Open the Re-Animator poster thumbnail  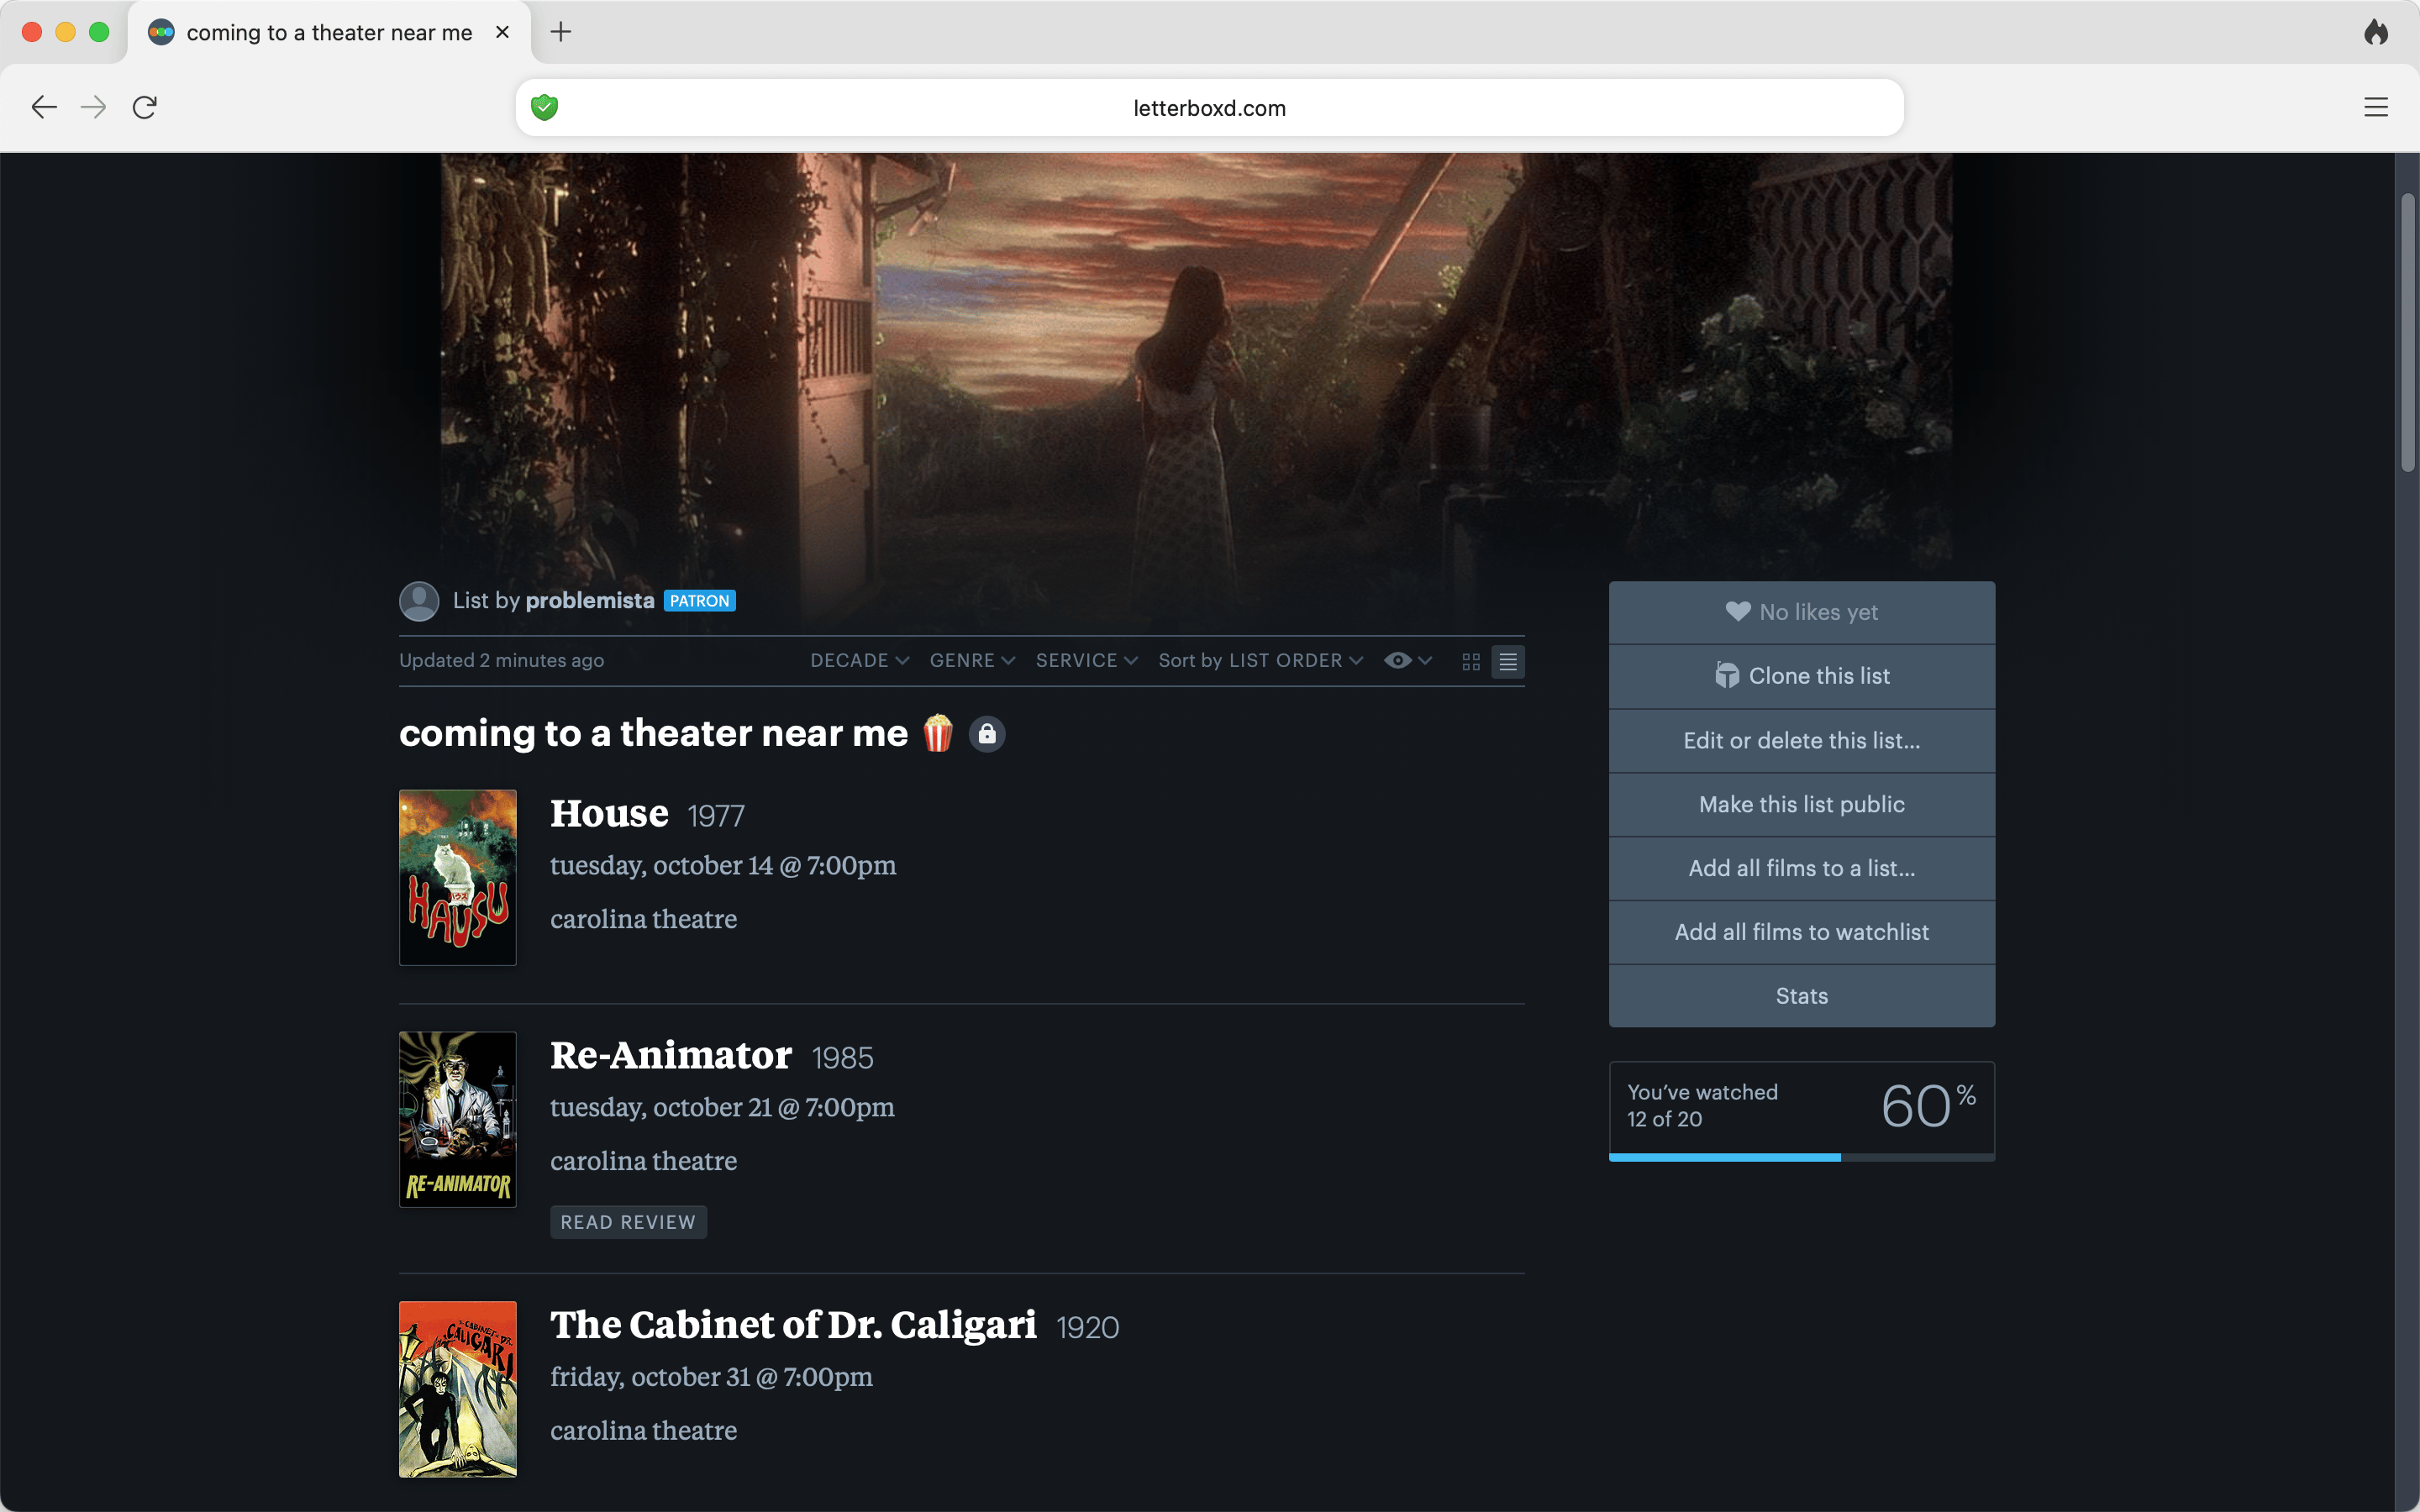click(x=458, y=1119)
